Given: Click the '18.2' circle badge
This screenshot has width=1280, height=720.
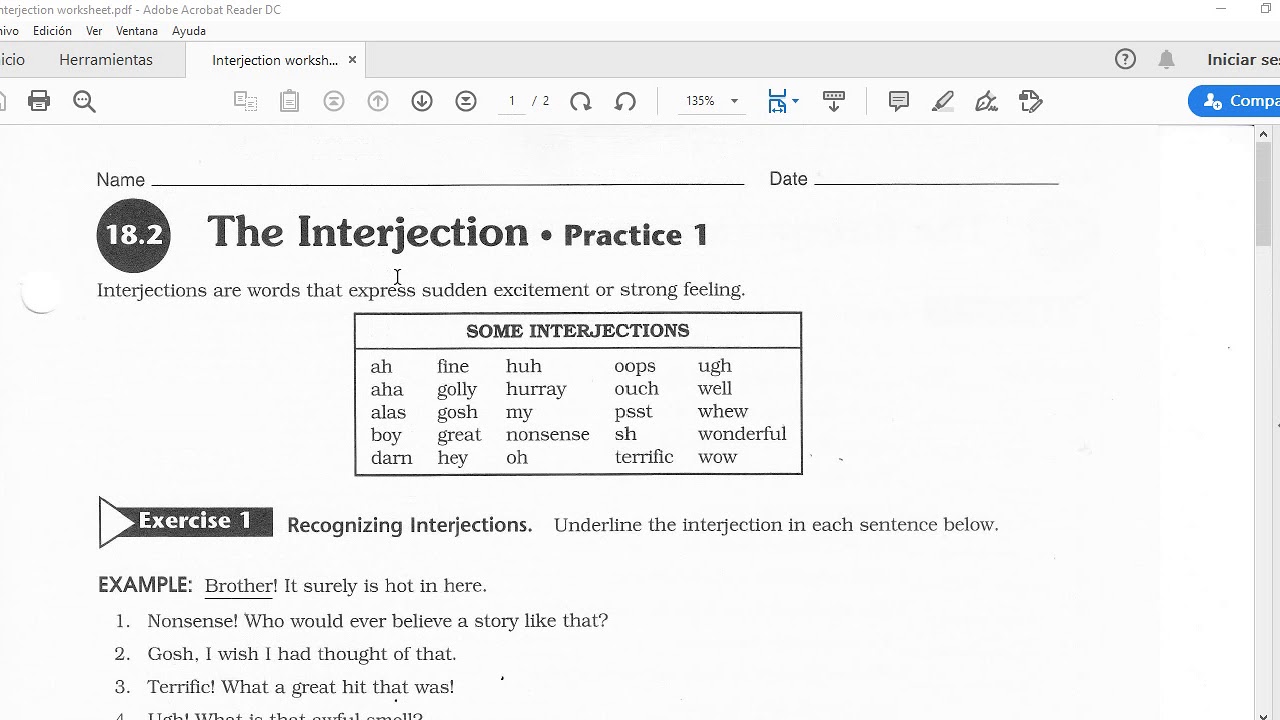Looking at the screenshot, I should [133, 235].
